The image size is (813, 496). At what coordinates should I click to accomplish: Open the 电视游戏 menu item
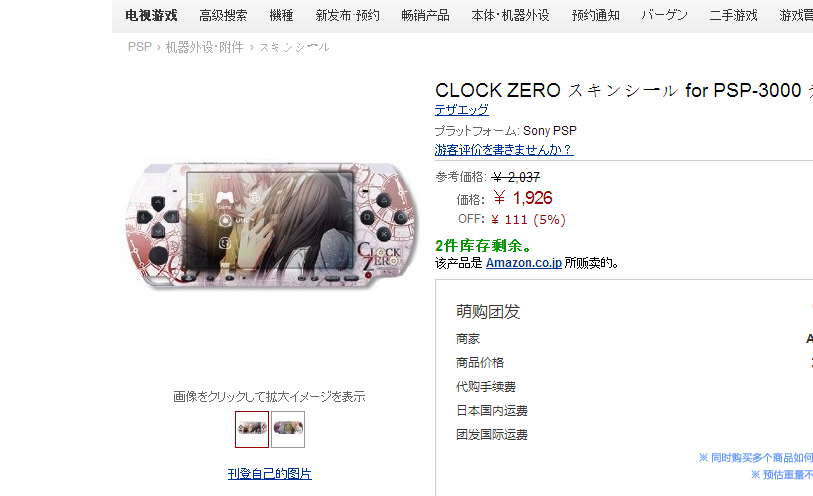151,16
